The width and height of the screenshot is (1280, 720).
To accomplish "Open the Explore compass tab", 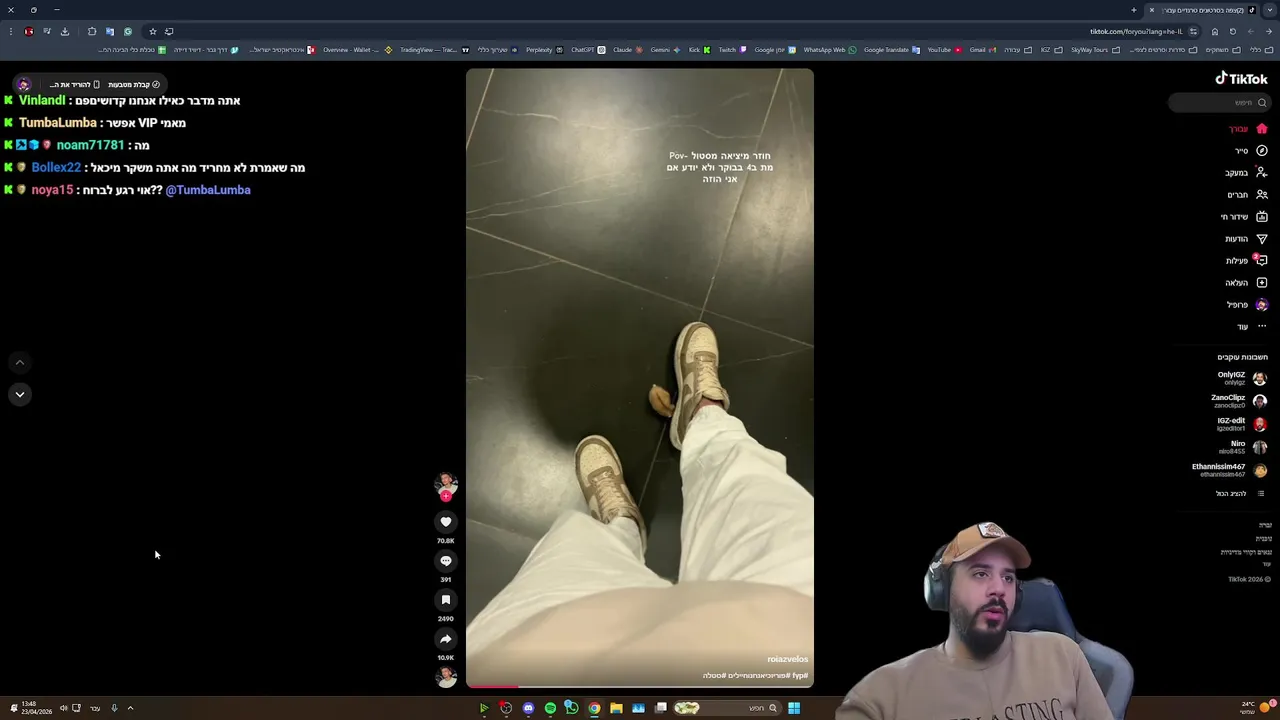I will 1251,151.
